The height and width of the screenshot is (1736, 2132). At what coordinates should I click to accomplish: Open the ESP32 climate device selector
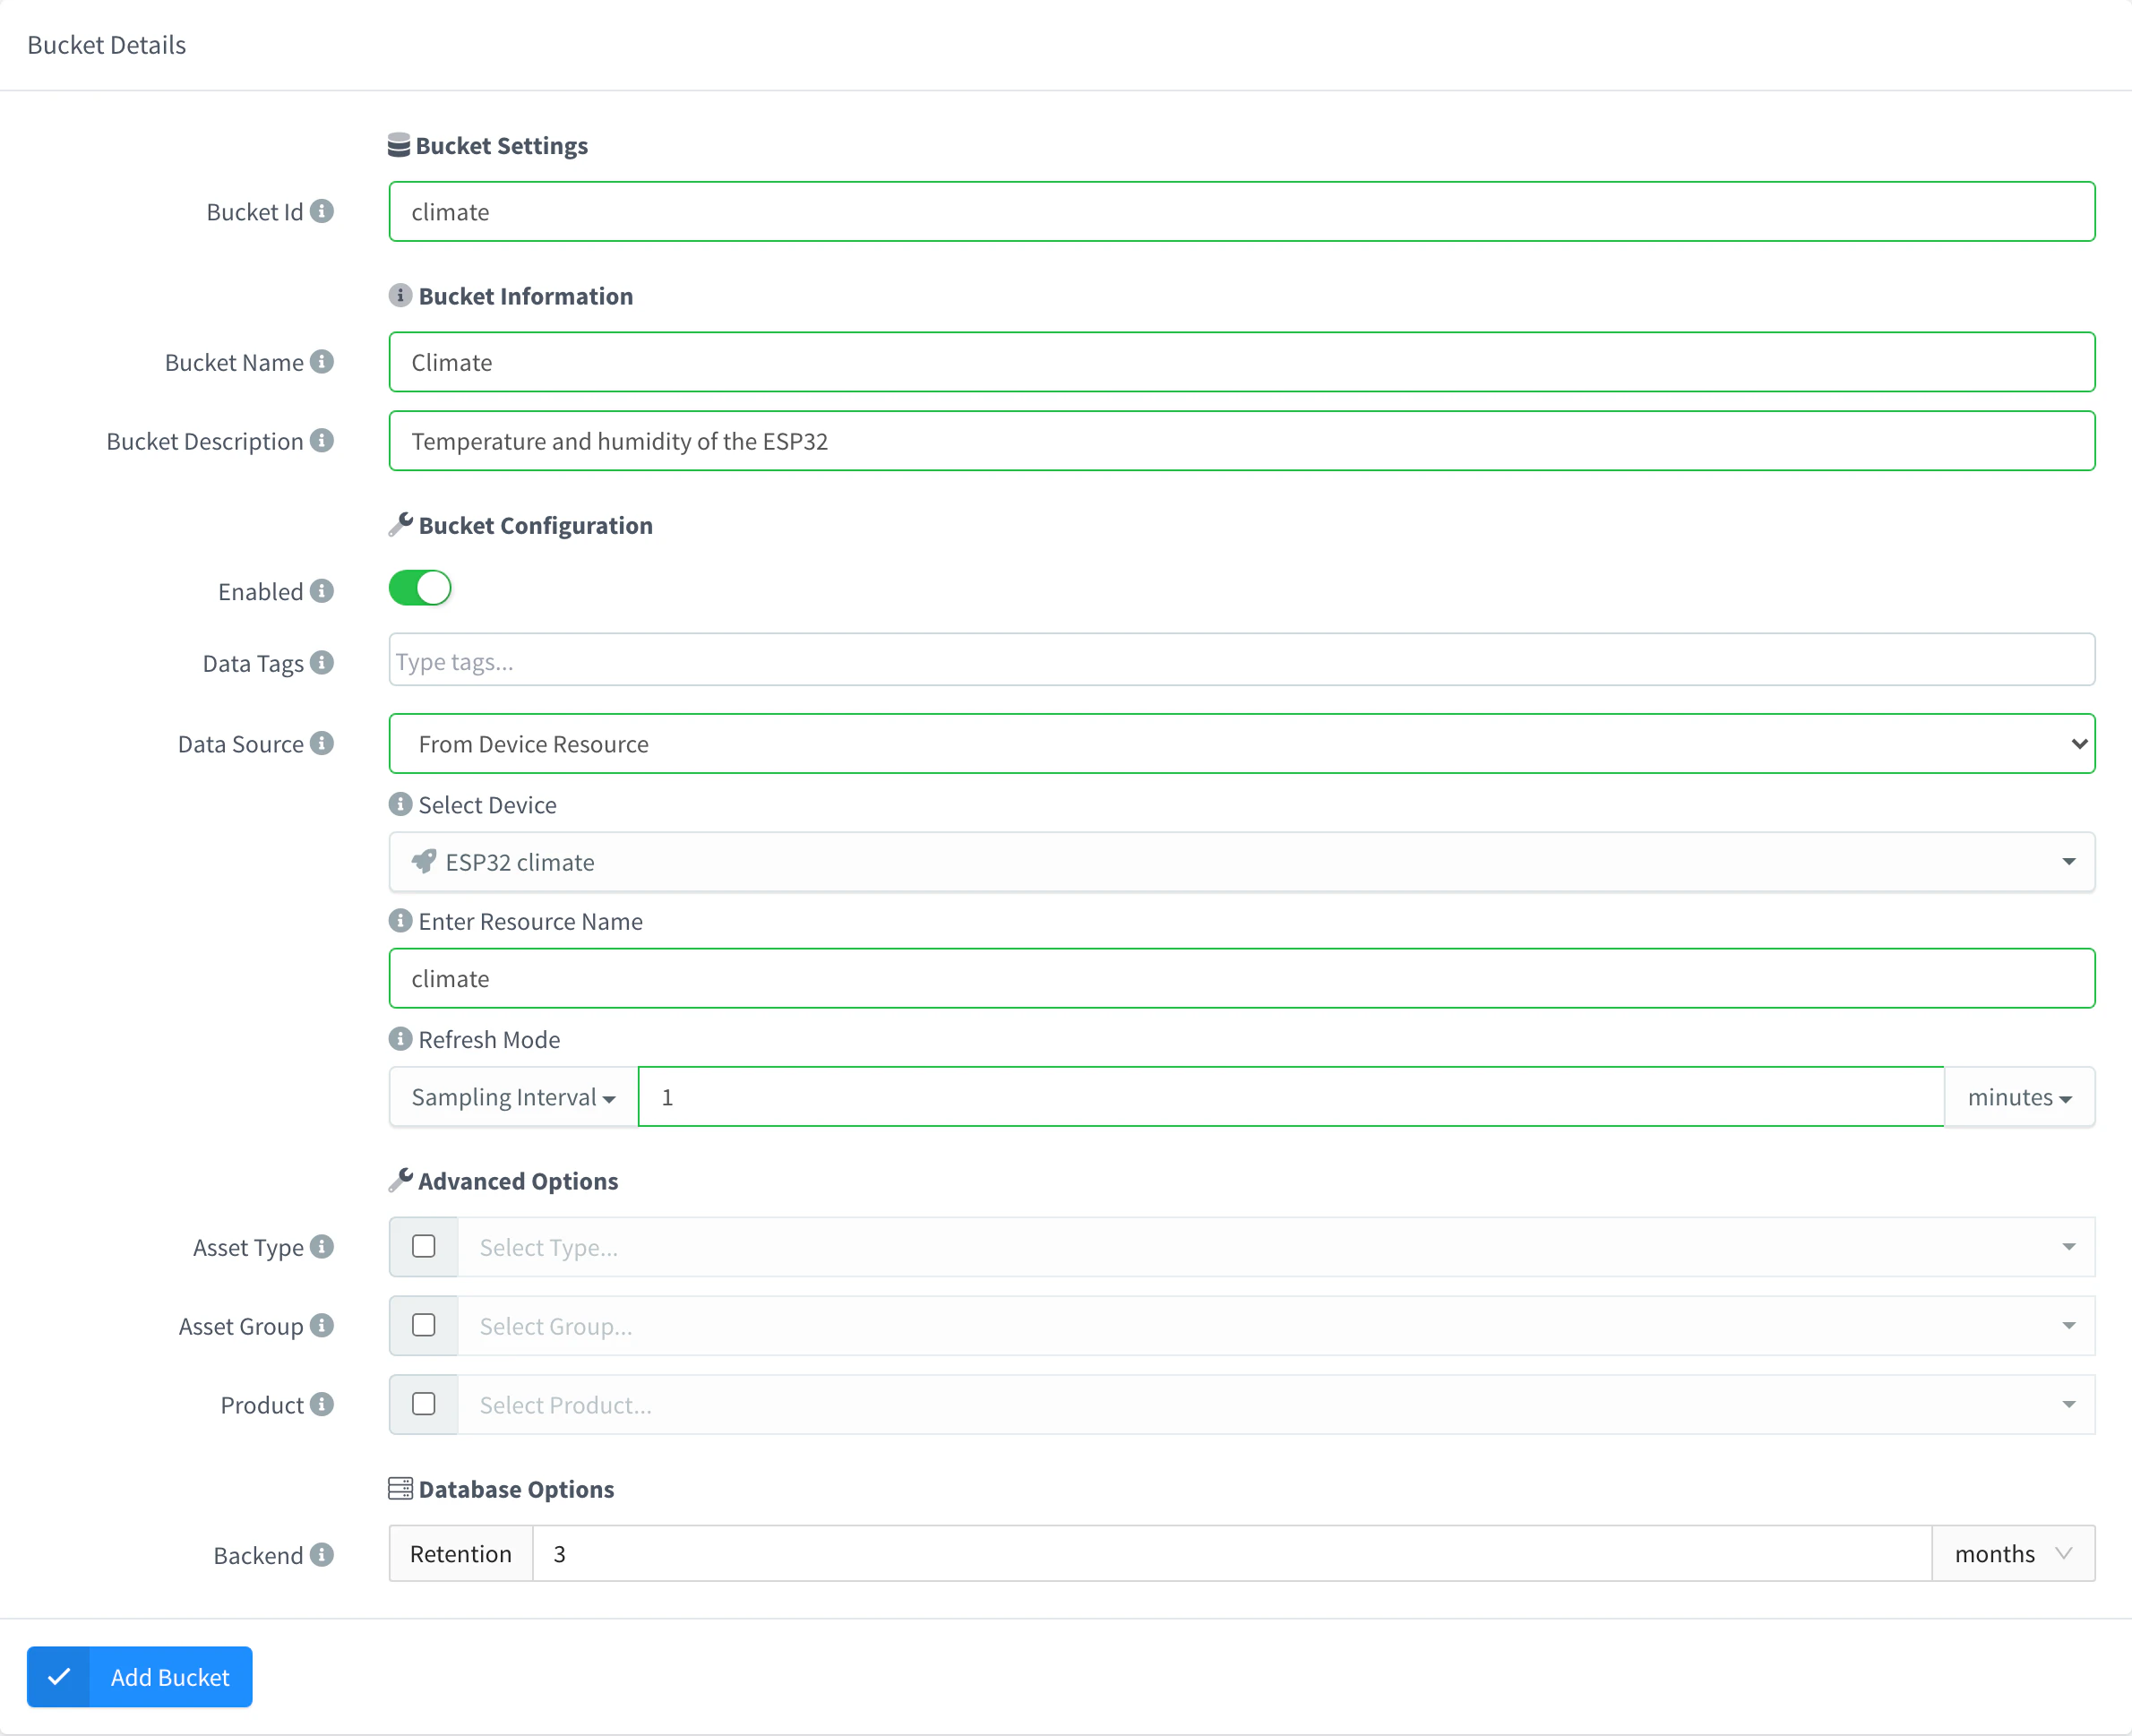[x=1242, y=861]
